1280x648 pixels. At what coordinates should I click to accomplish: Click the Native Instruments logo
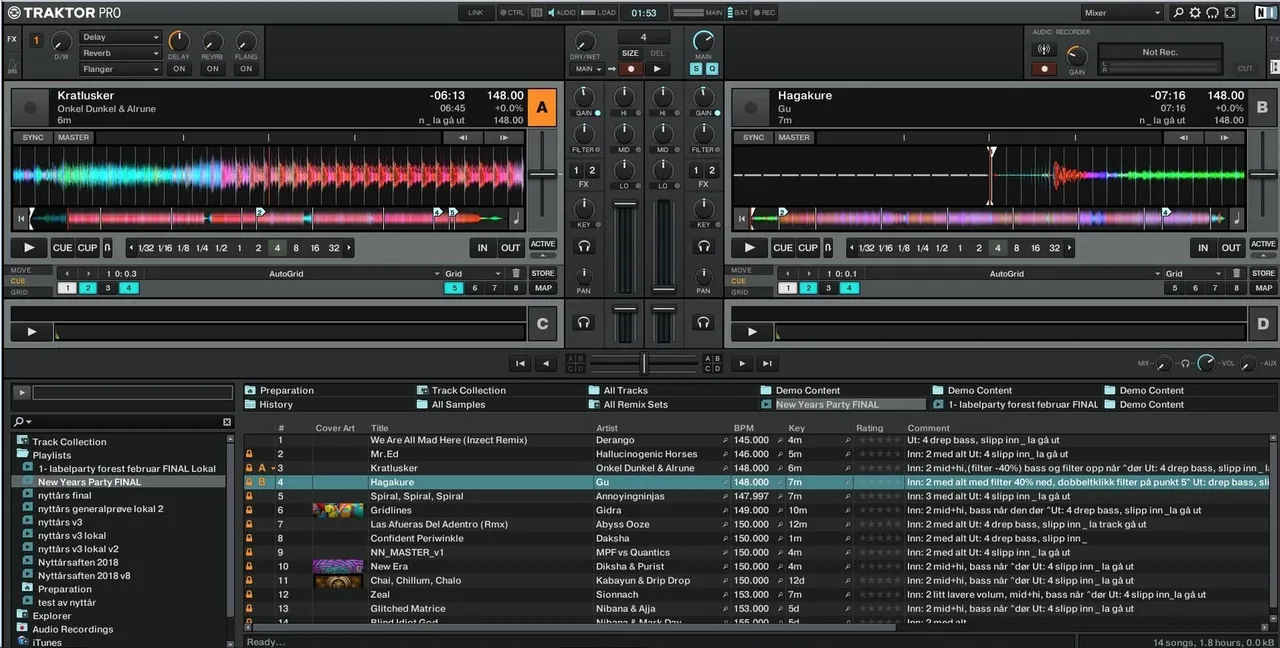pyautogui.click(x=1265, y=13)
